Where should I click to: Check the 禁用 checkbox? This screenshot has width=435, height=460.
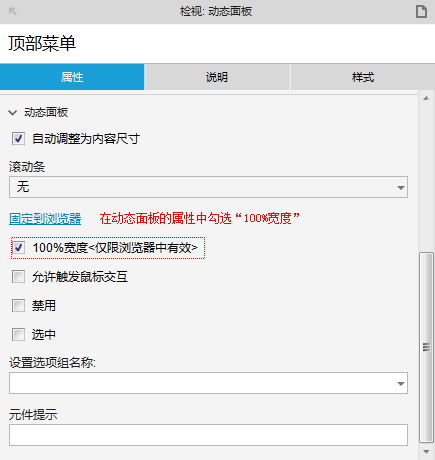[x=18, y=306]
